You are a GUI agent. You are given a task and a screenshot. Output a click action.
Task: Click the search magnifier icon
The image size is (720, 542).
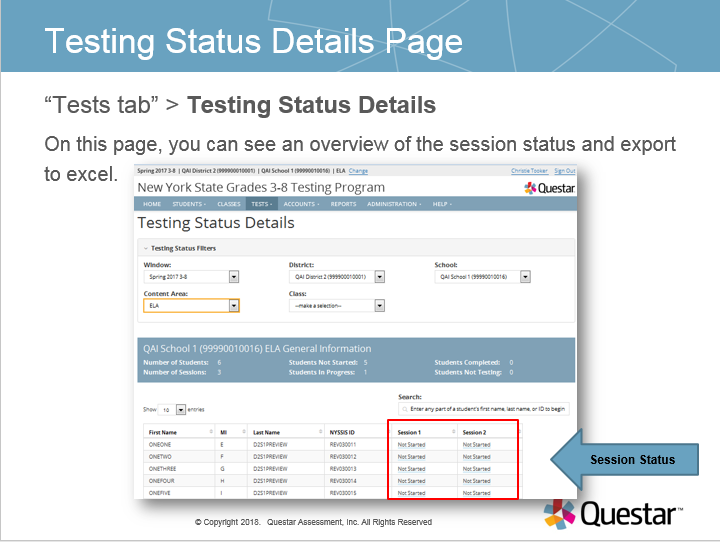tap(405, 409)
